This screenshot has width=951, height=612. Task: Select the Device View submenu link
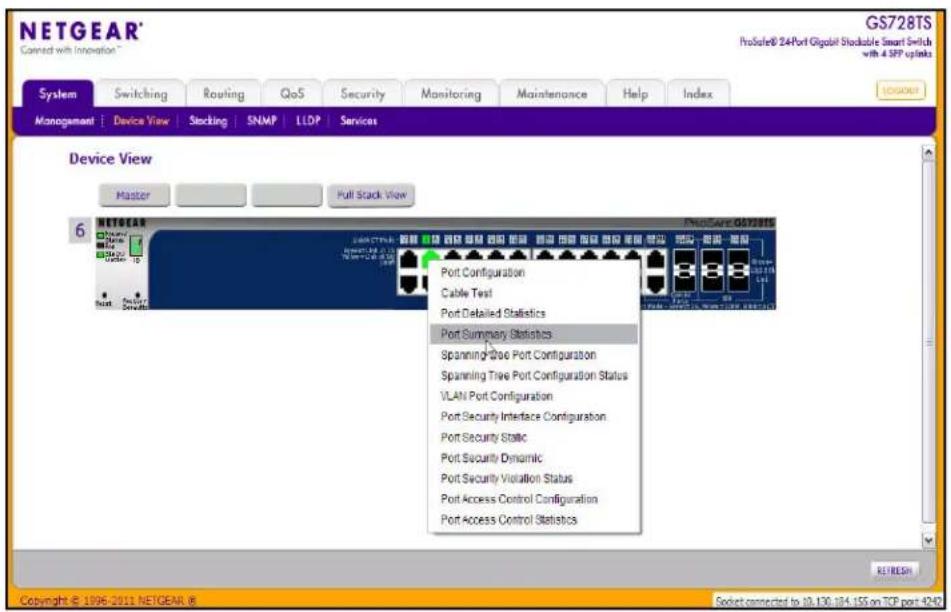141,121
